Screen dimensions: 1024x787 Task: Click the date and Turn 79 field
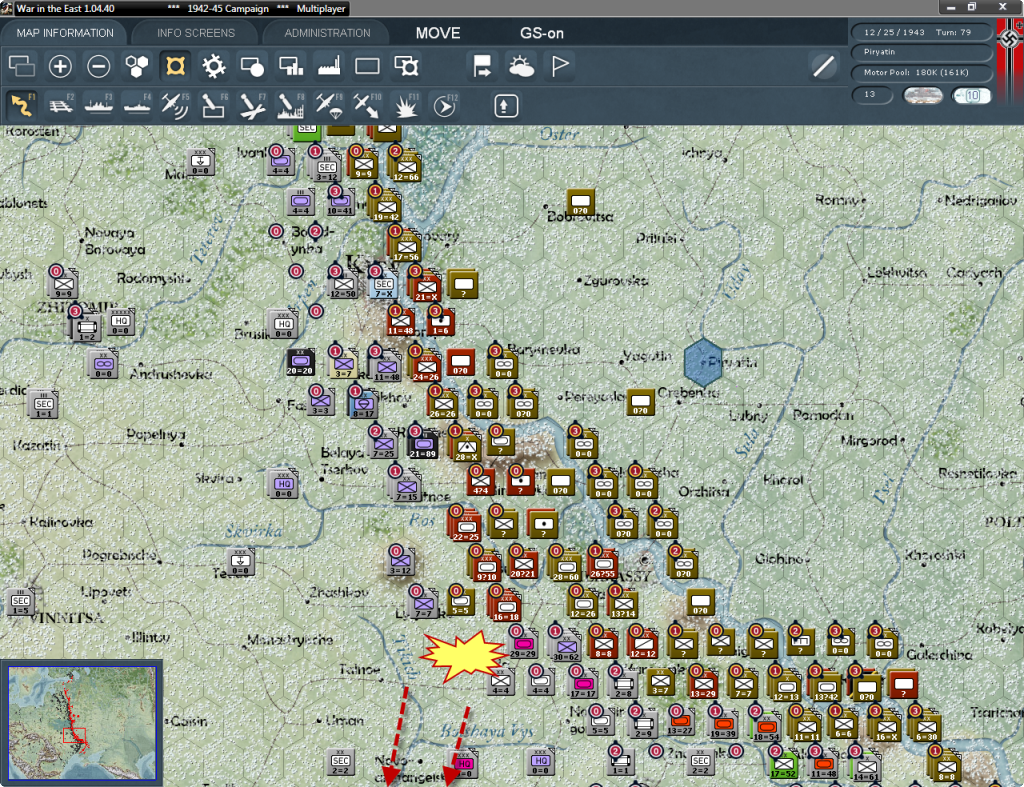coord(921,32)
